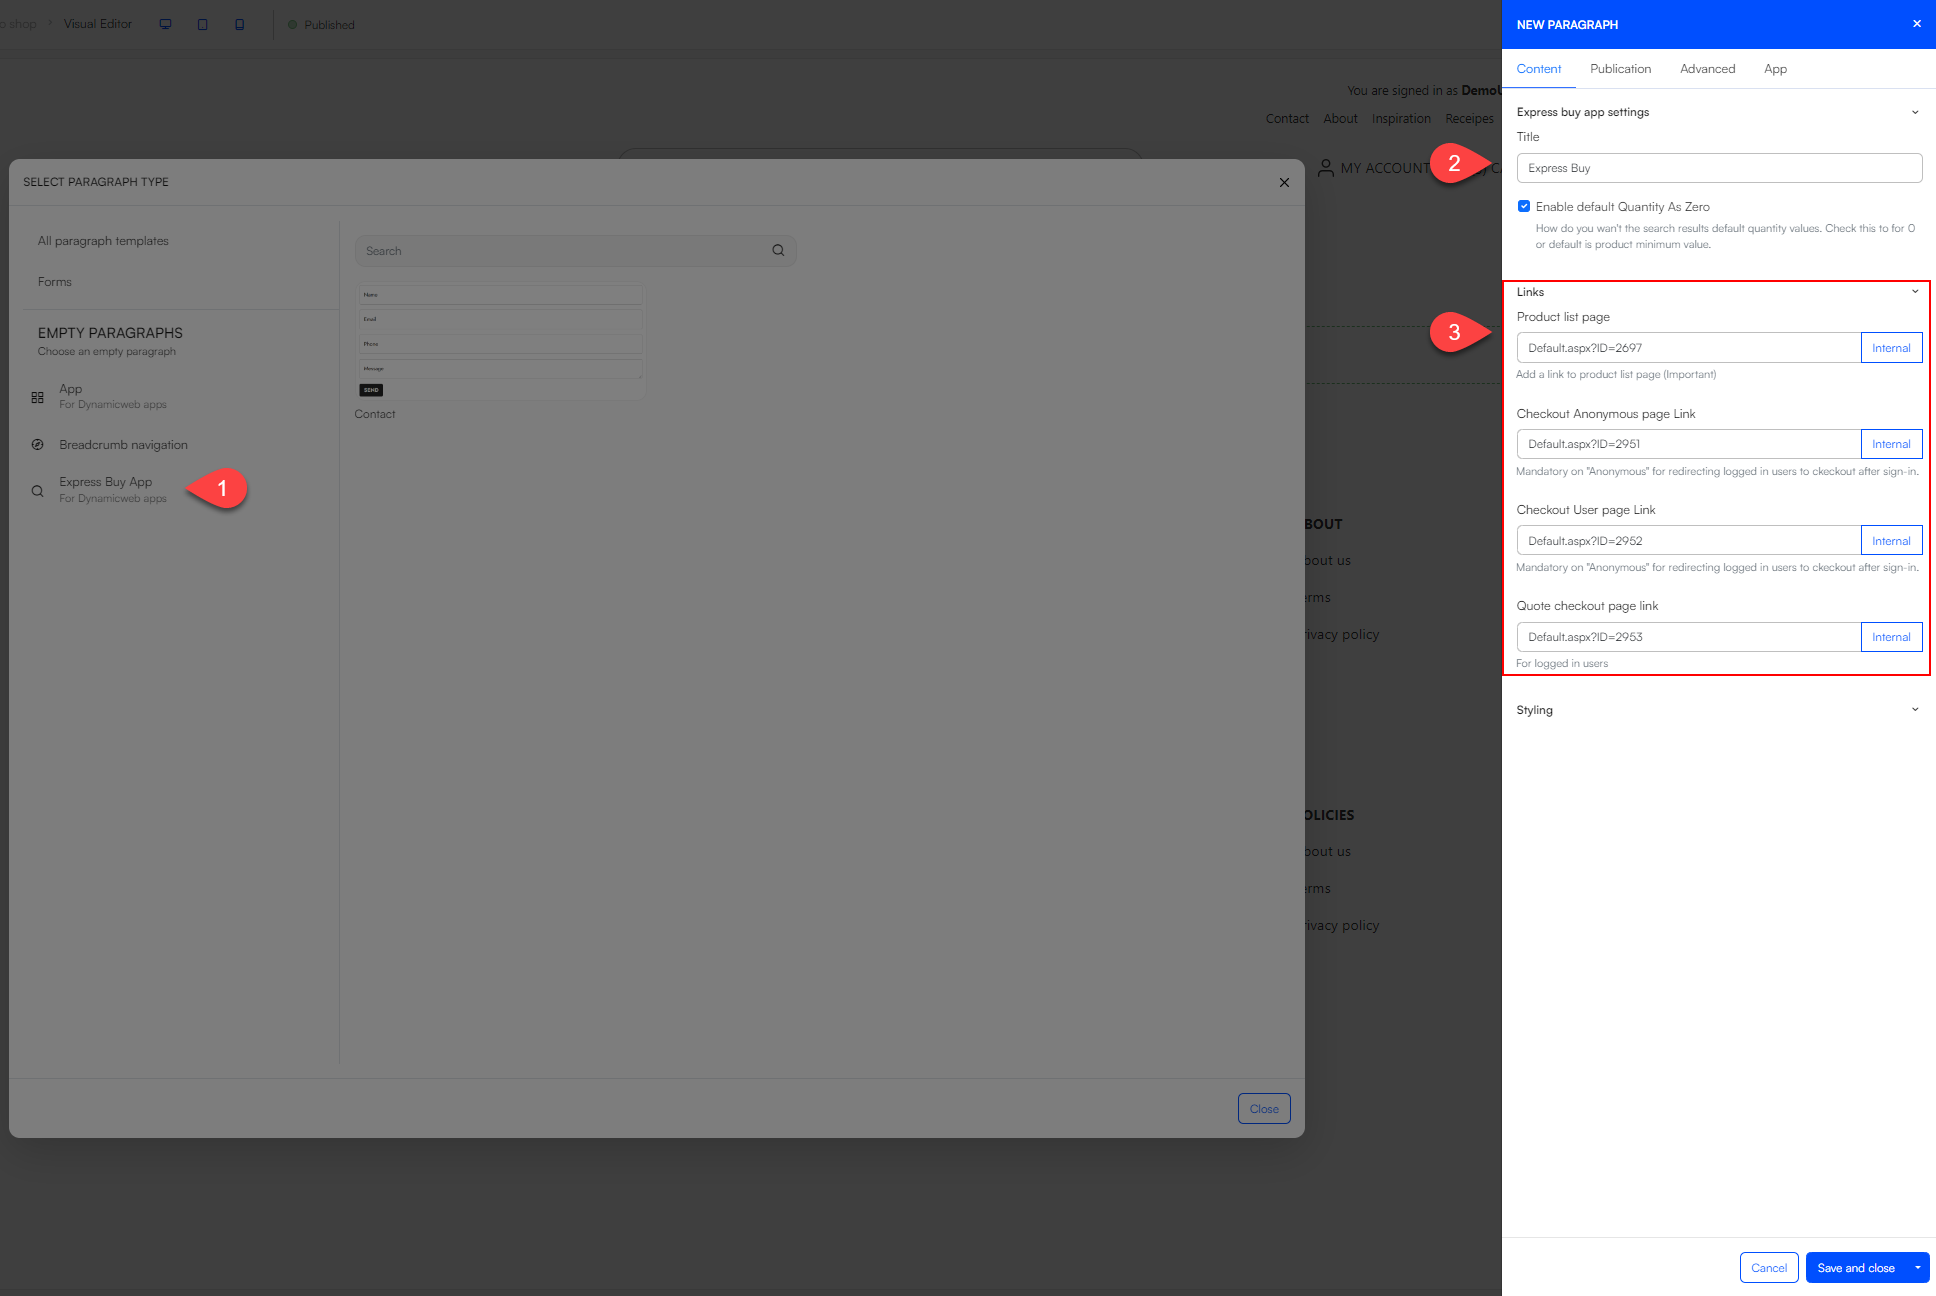The width and height of the screenshot is (1936, 1296).
Task: Click the Express Buy App search icon
Action: pyautogui.click(x=37, y=491)
